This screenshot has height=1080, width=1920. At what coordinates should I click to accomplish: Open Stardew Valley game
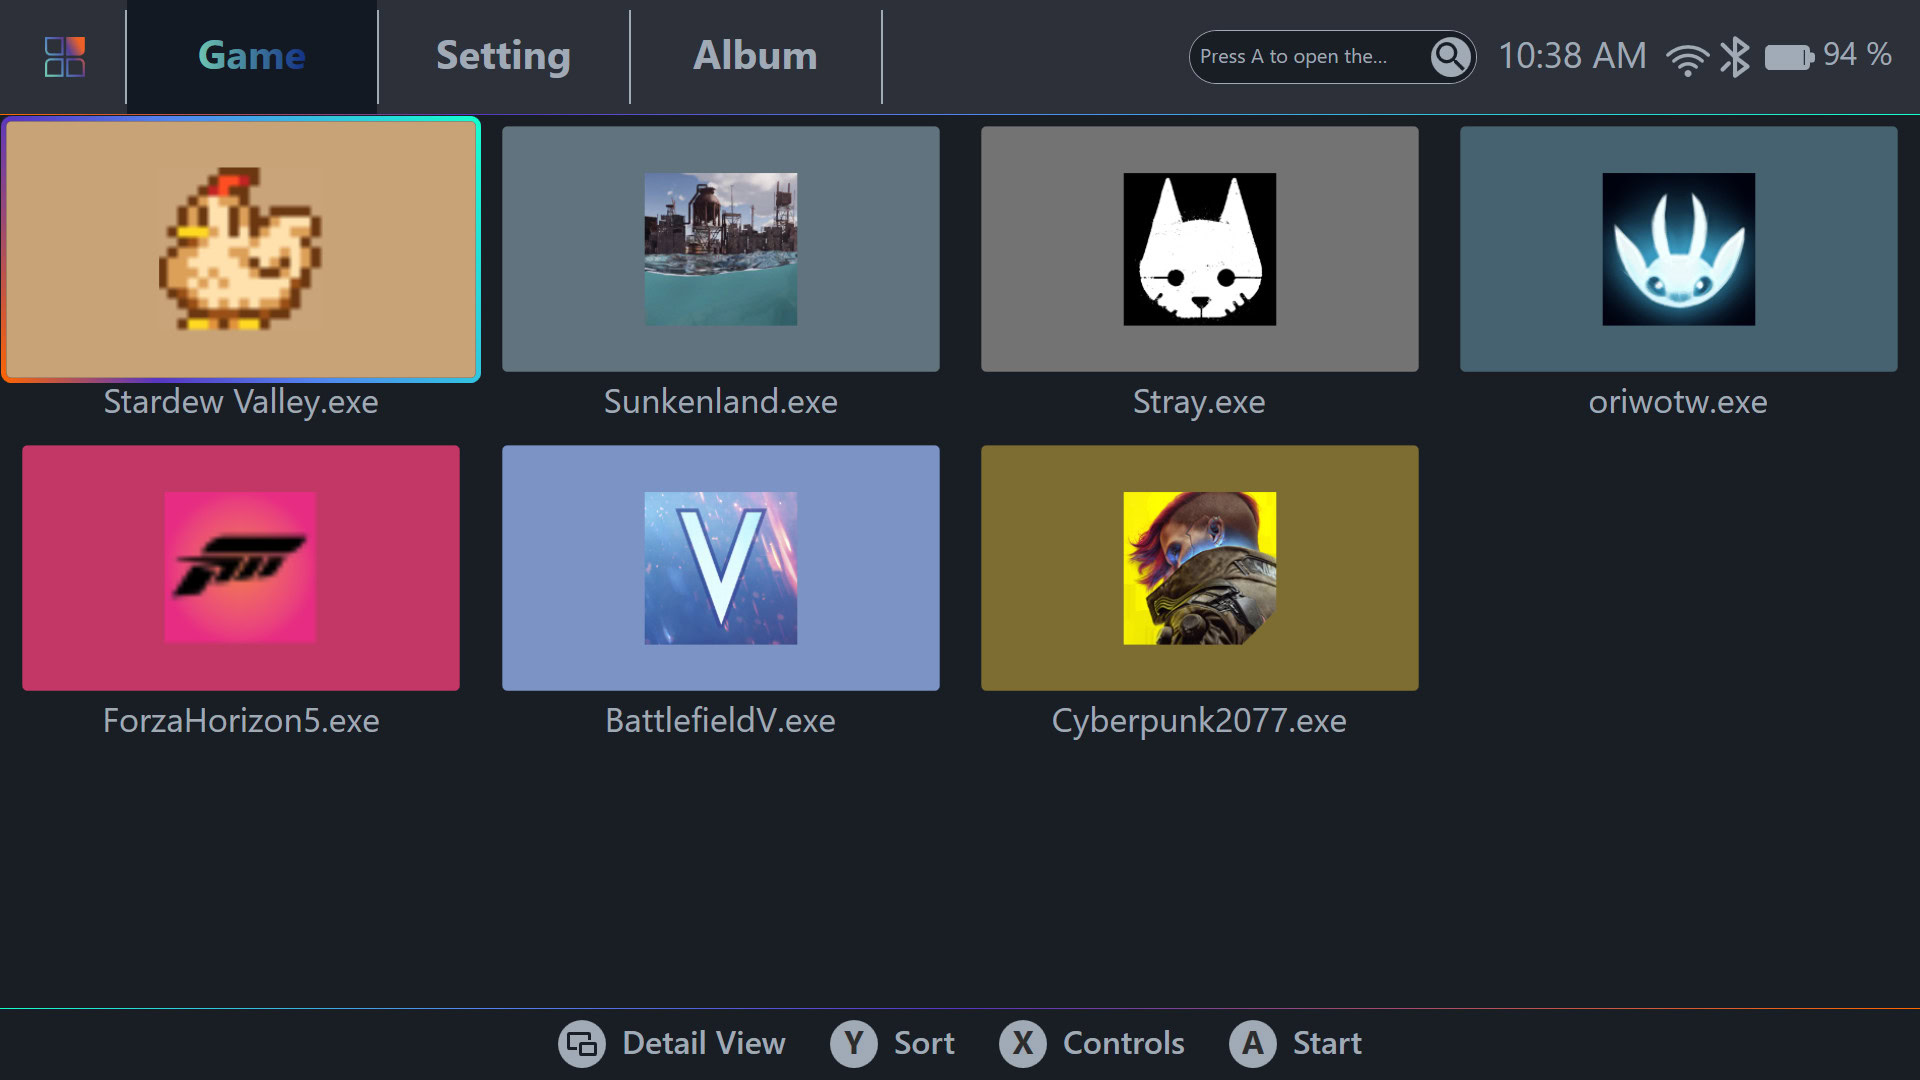pos(243,249)
